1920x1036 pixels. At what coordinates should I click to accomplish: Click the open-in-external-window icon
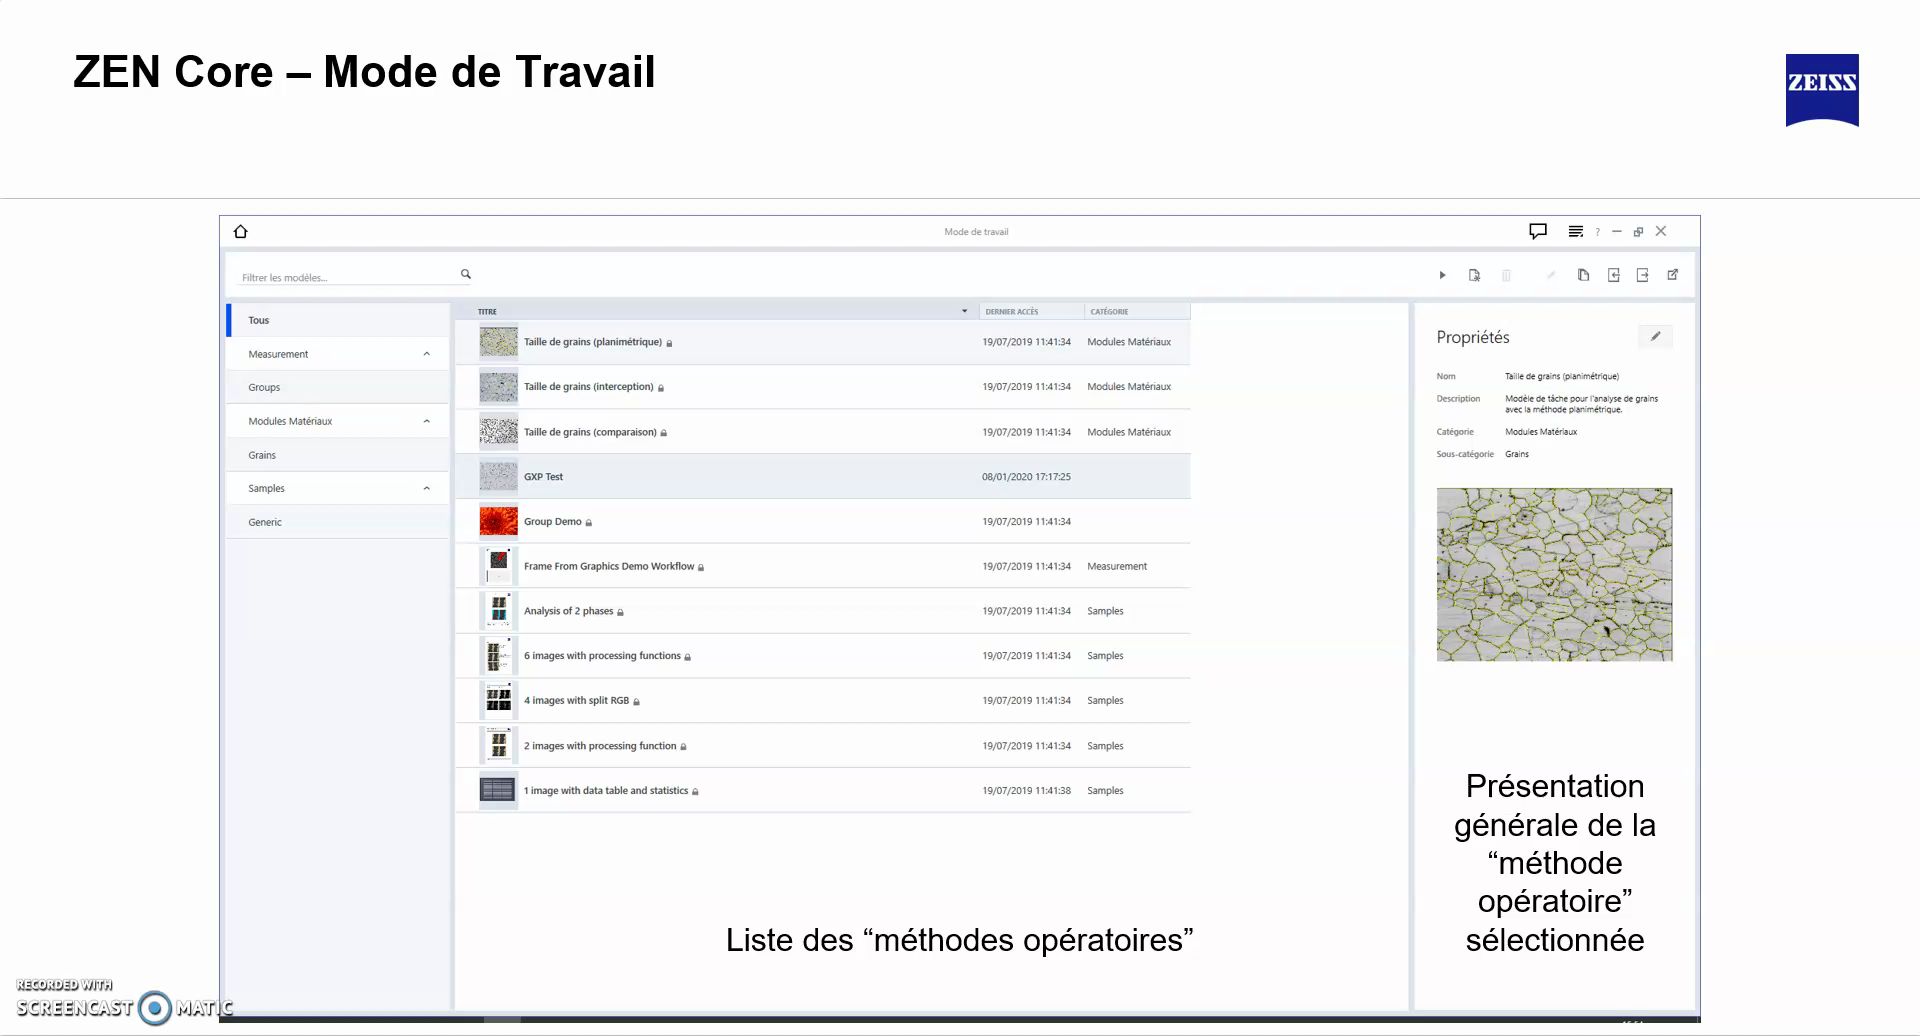1672,275
